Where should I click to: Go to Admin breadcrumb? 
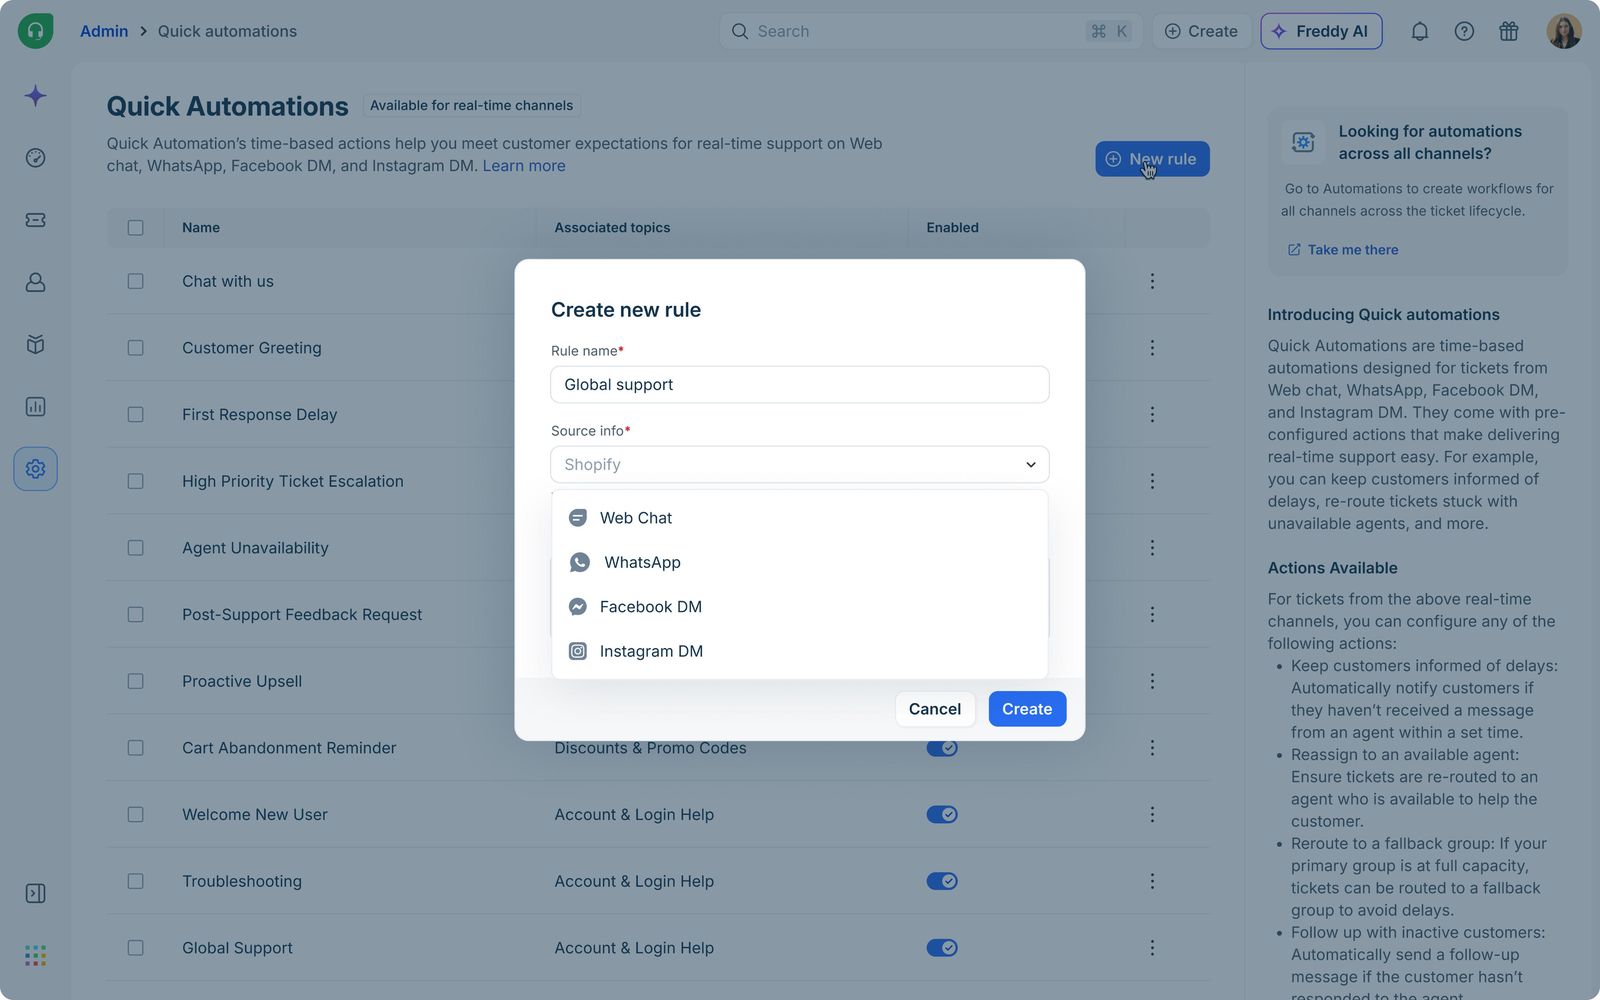[x=104, y=31]
